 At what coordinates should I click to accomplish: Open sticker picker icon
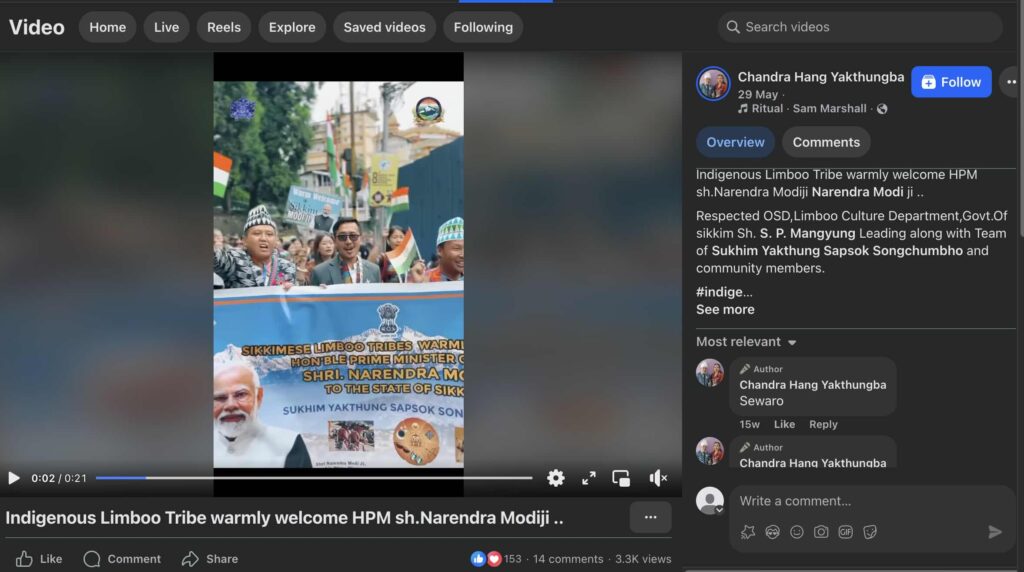[x=870, y=532]
